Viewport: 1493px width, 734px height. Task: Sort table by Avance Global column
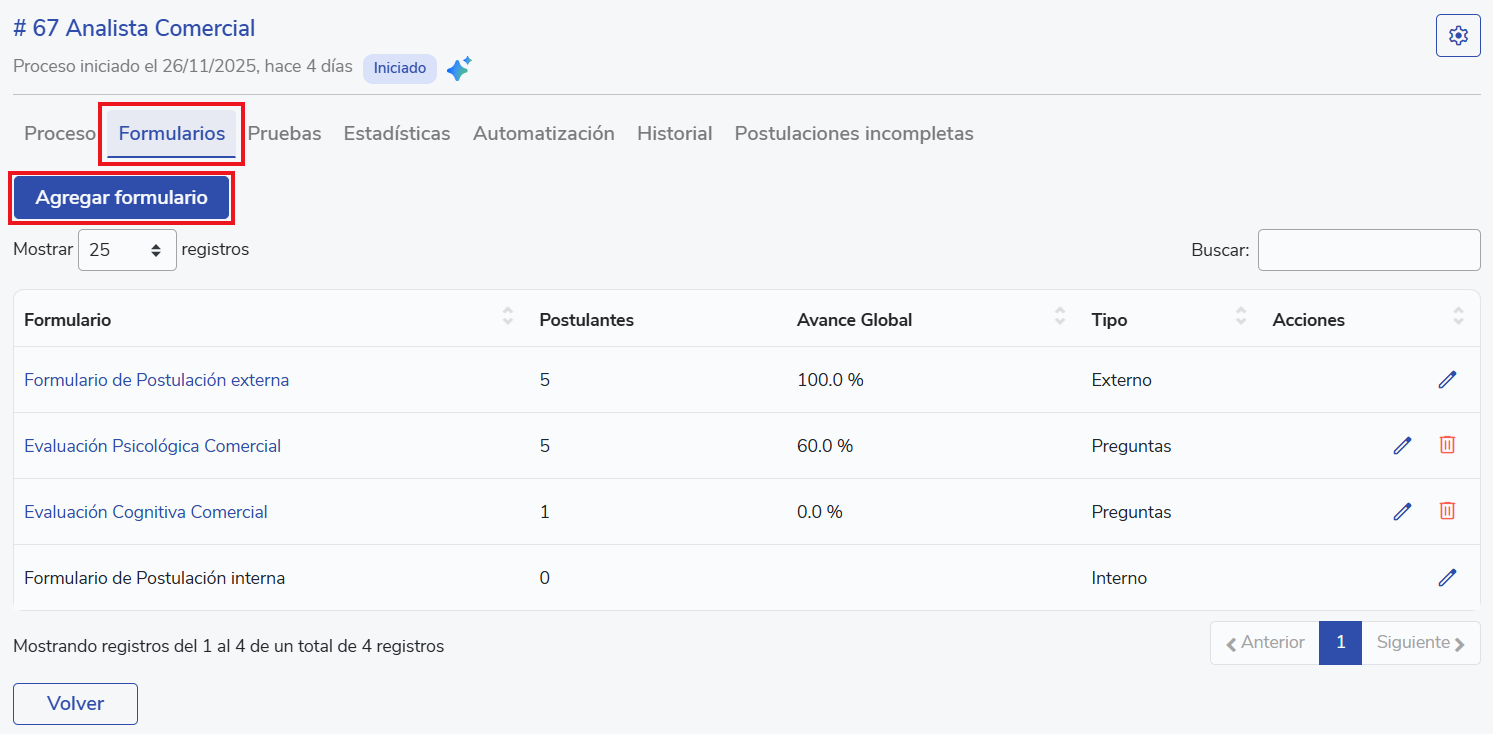[1060, 317]
